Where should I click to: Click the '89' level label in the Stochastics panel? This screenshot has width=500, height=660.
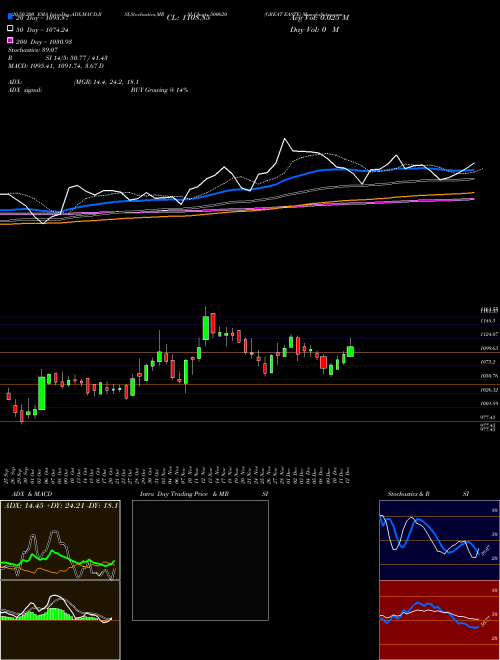(x=495, y=510)
